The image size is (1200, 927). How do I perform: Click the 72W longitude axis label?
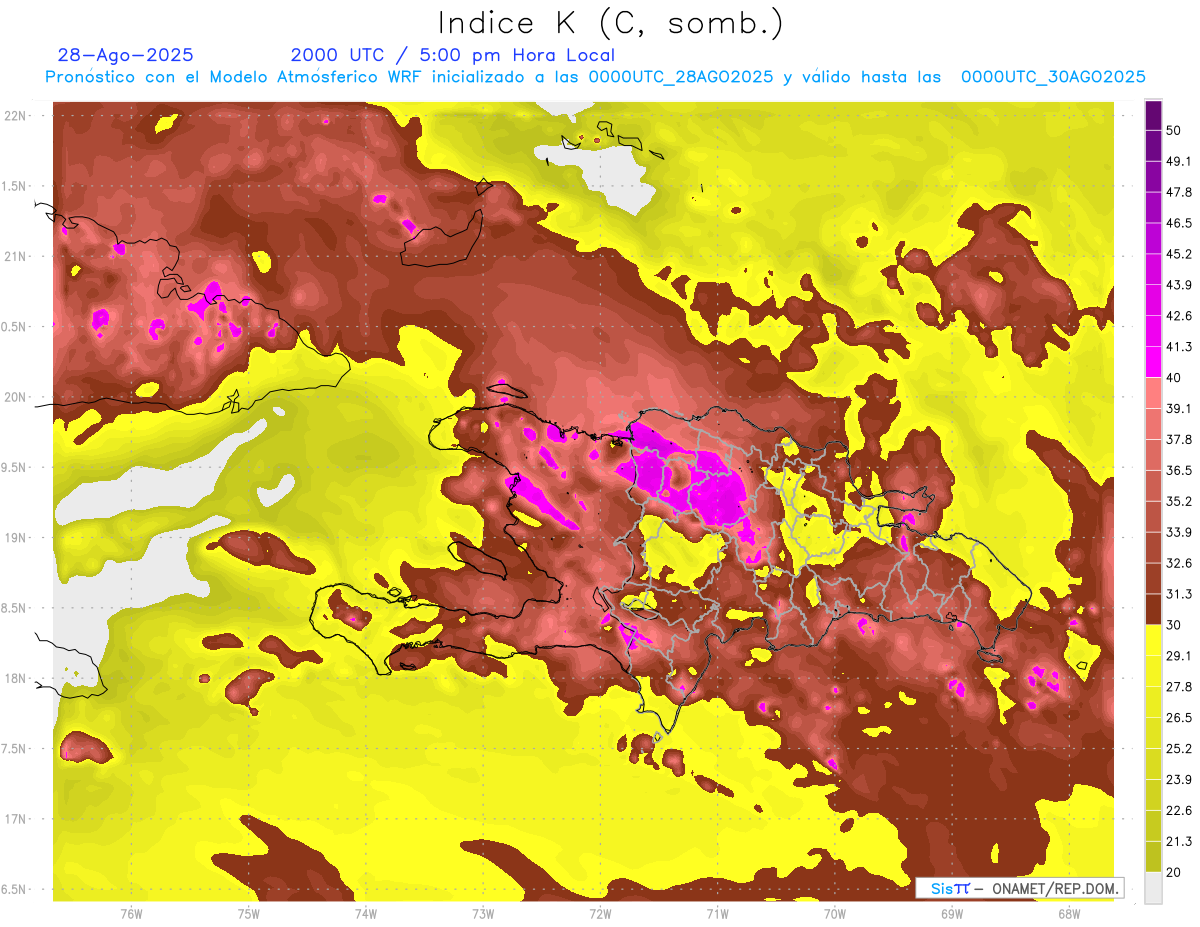600,914
